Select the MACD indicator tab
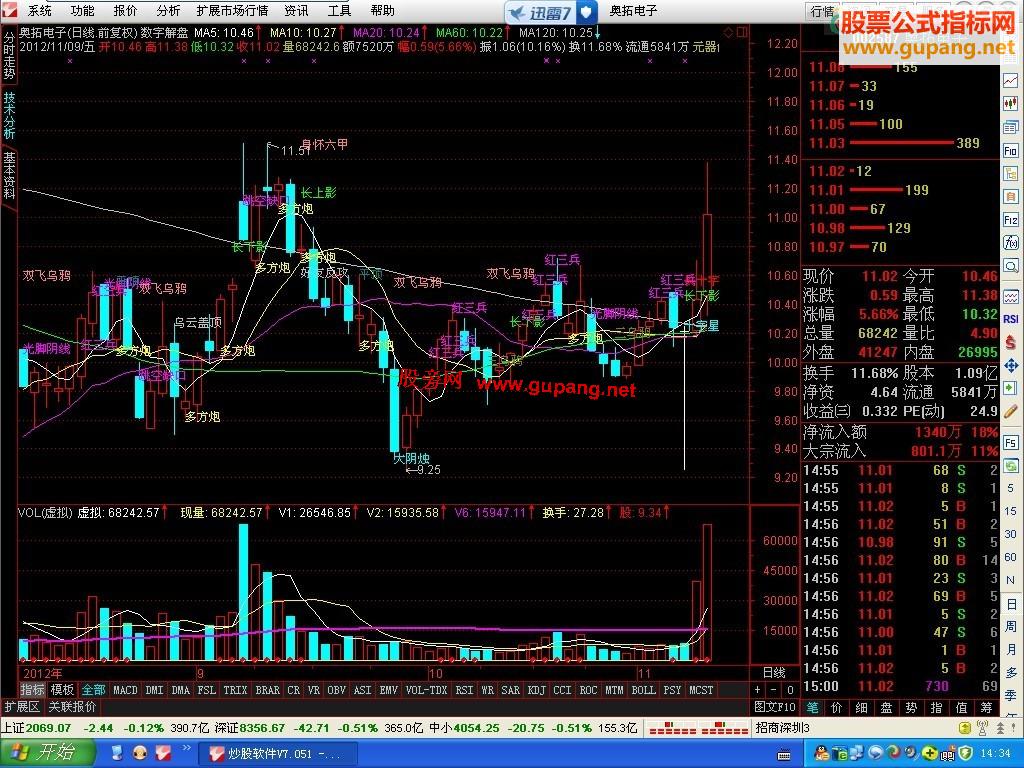 [x=125, y=690]
